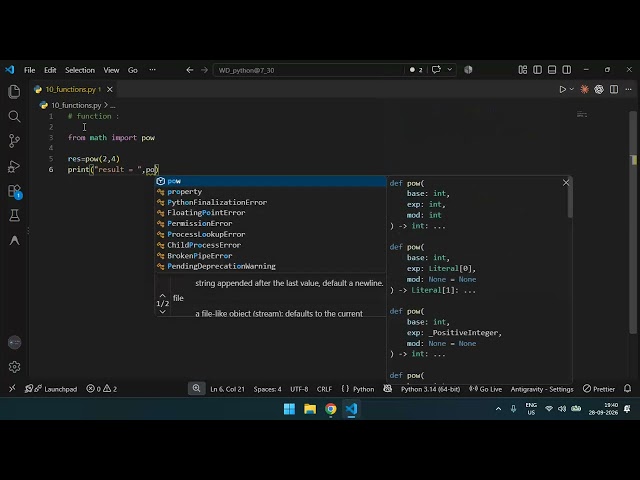Click the WD_python command center search box
Image resolution: width=640 pixels, height=480 pixels.
point(308,70)
